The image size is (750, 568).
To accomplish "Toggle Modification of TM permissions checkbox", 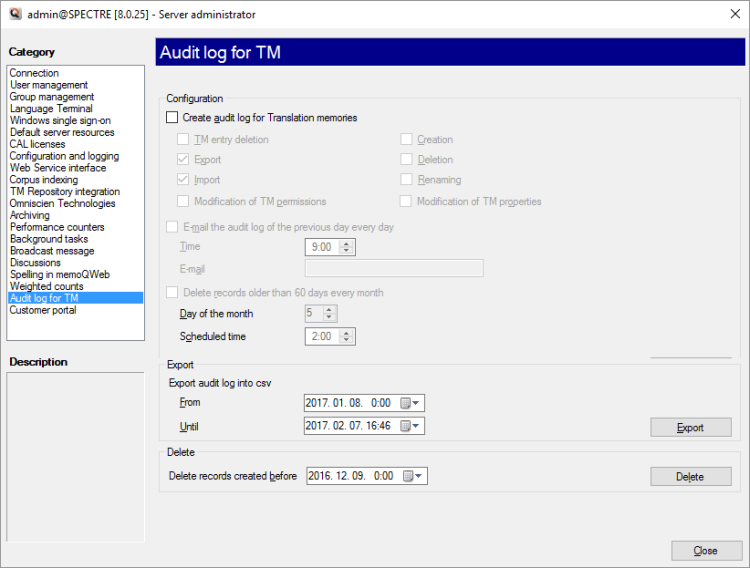I will click(x=183, y=201).
